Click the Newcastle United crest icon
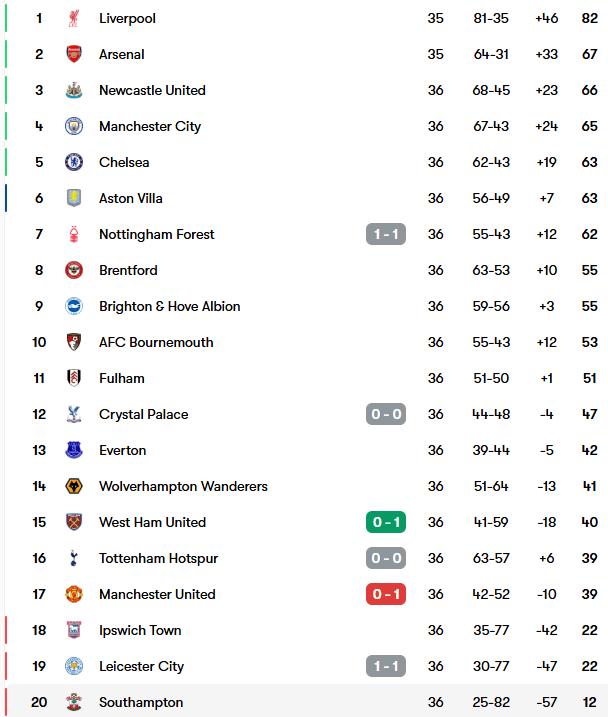 74,90
